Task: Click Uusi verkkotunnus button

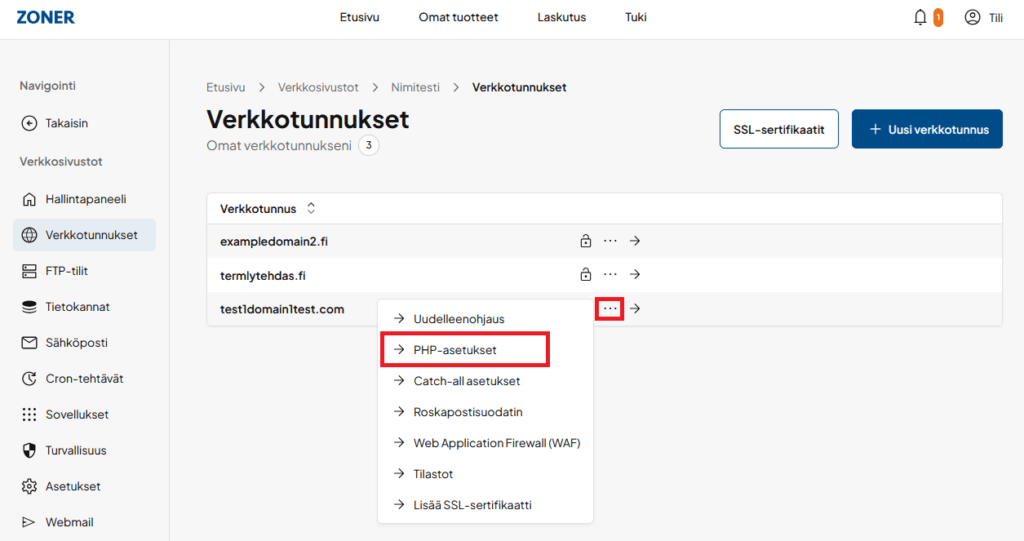Action: click(926, 129)
